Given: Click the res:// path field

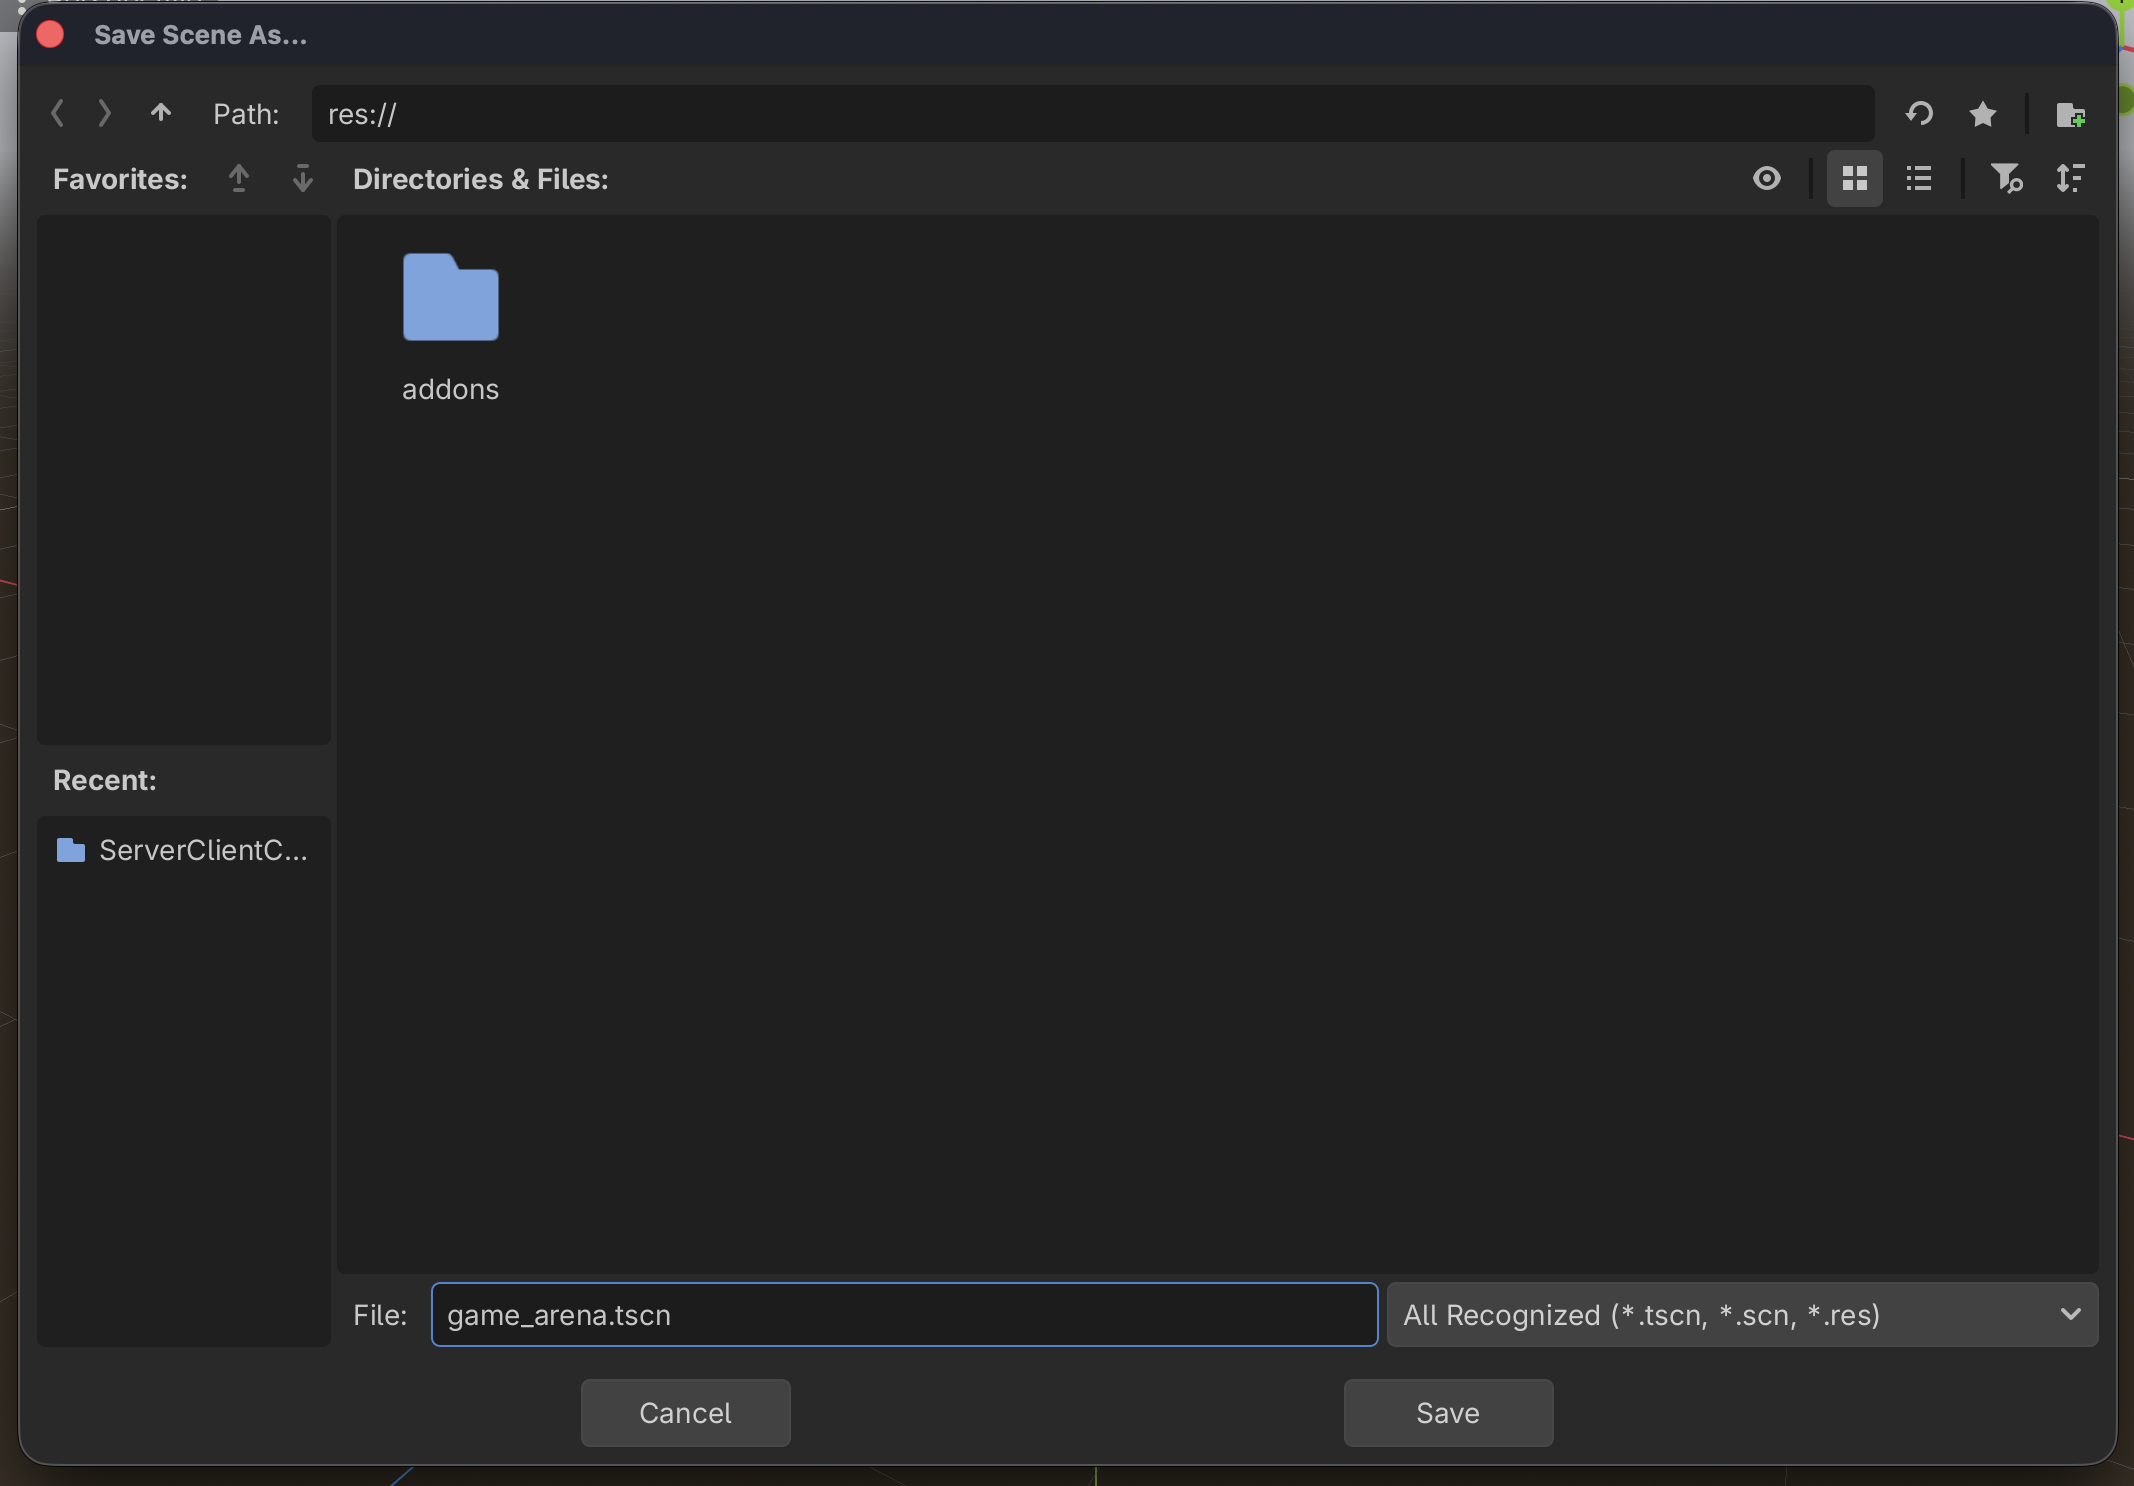Looking at the screenshot, I should tap(1092, 114).
